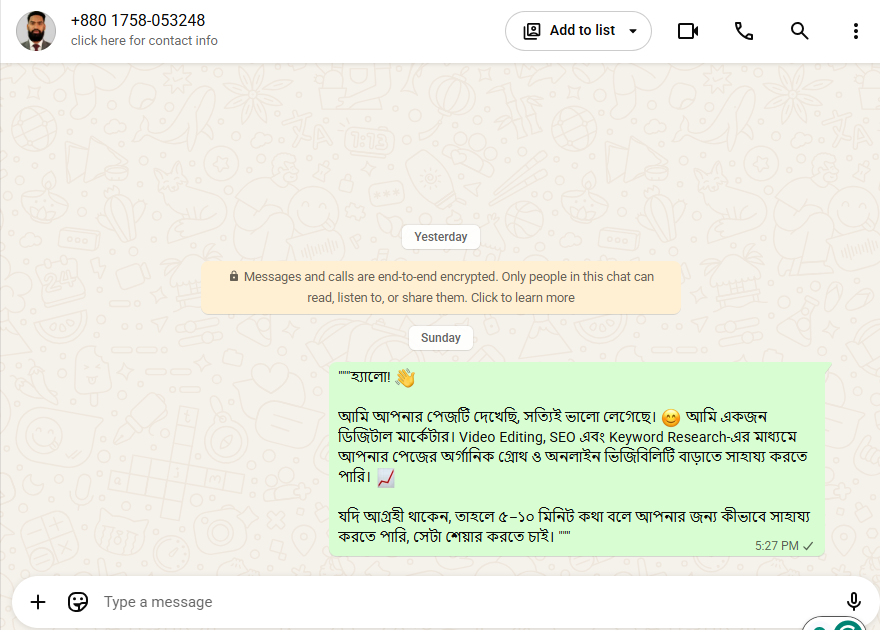
Task: Click the microphone voice message icon
Action: coord(853,601)
